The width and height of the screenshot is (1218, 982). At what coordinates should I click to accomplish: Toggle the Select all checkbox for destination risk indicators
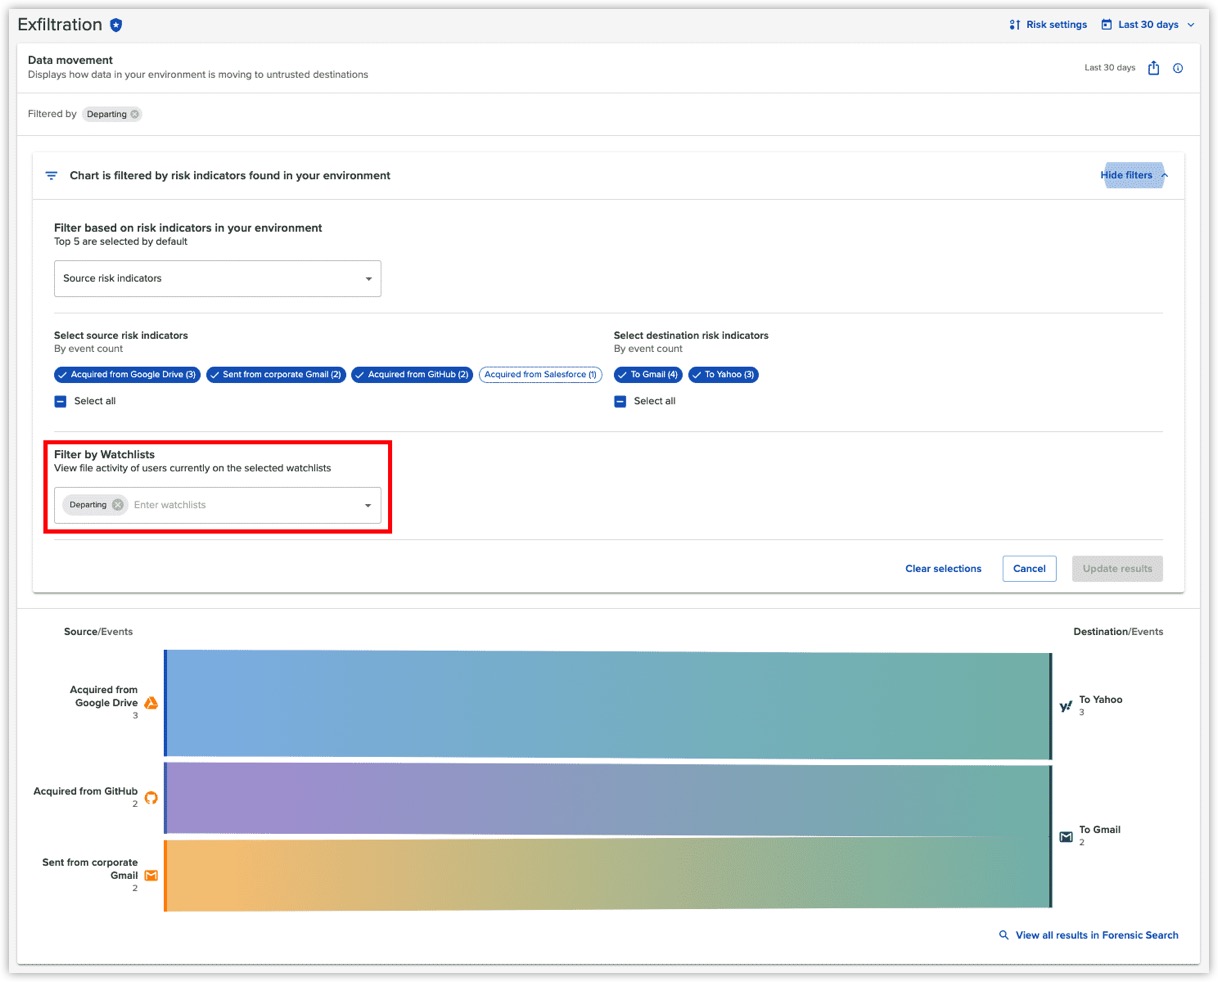(x=621, y=400)
